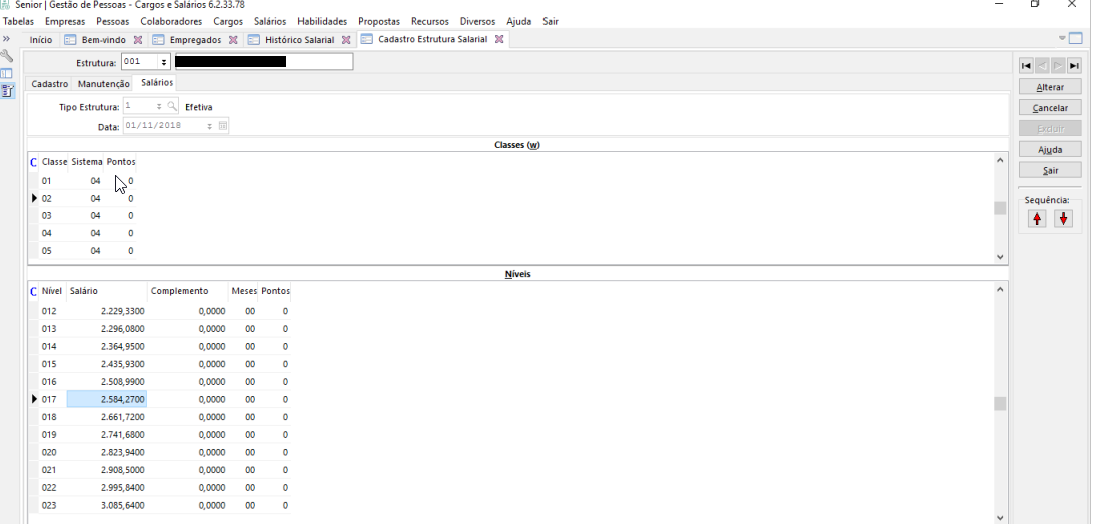The height and width of the screenshot is (524, 1094).
Task: Open the tab list dropdown arrow
Action: click(x=1062, y=39)
